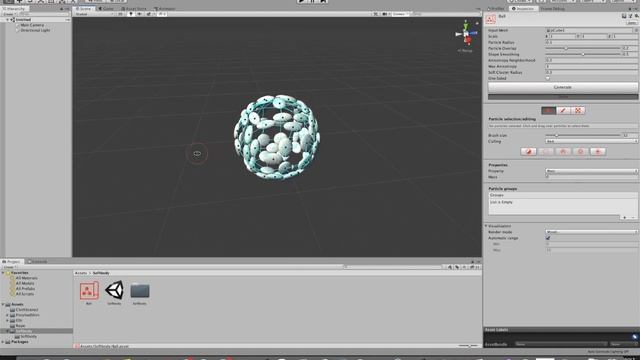Toggle the Automatic range checkbox
This screenshot has height=360, width=640.
[548, 238]
